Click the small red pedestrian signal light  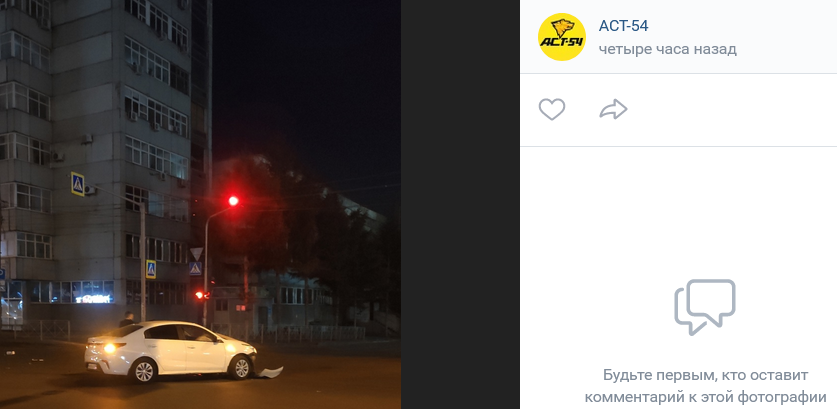pos(201,295)
